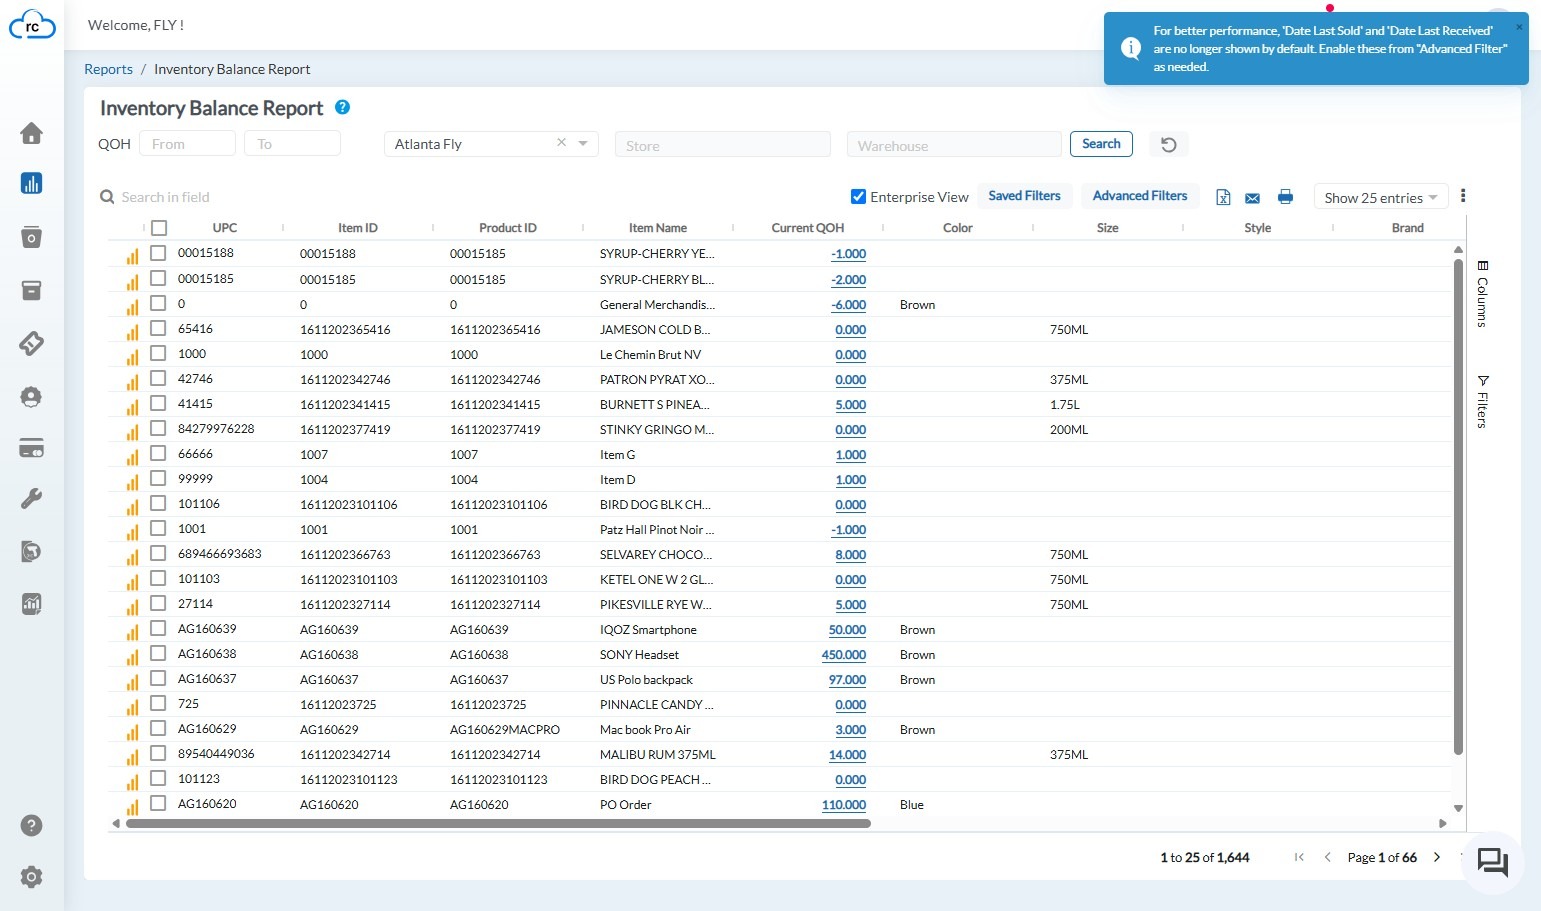Print the report via printer icon
Image resolution: width=1541 pixels, height=911 pixels.
1285,197
